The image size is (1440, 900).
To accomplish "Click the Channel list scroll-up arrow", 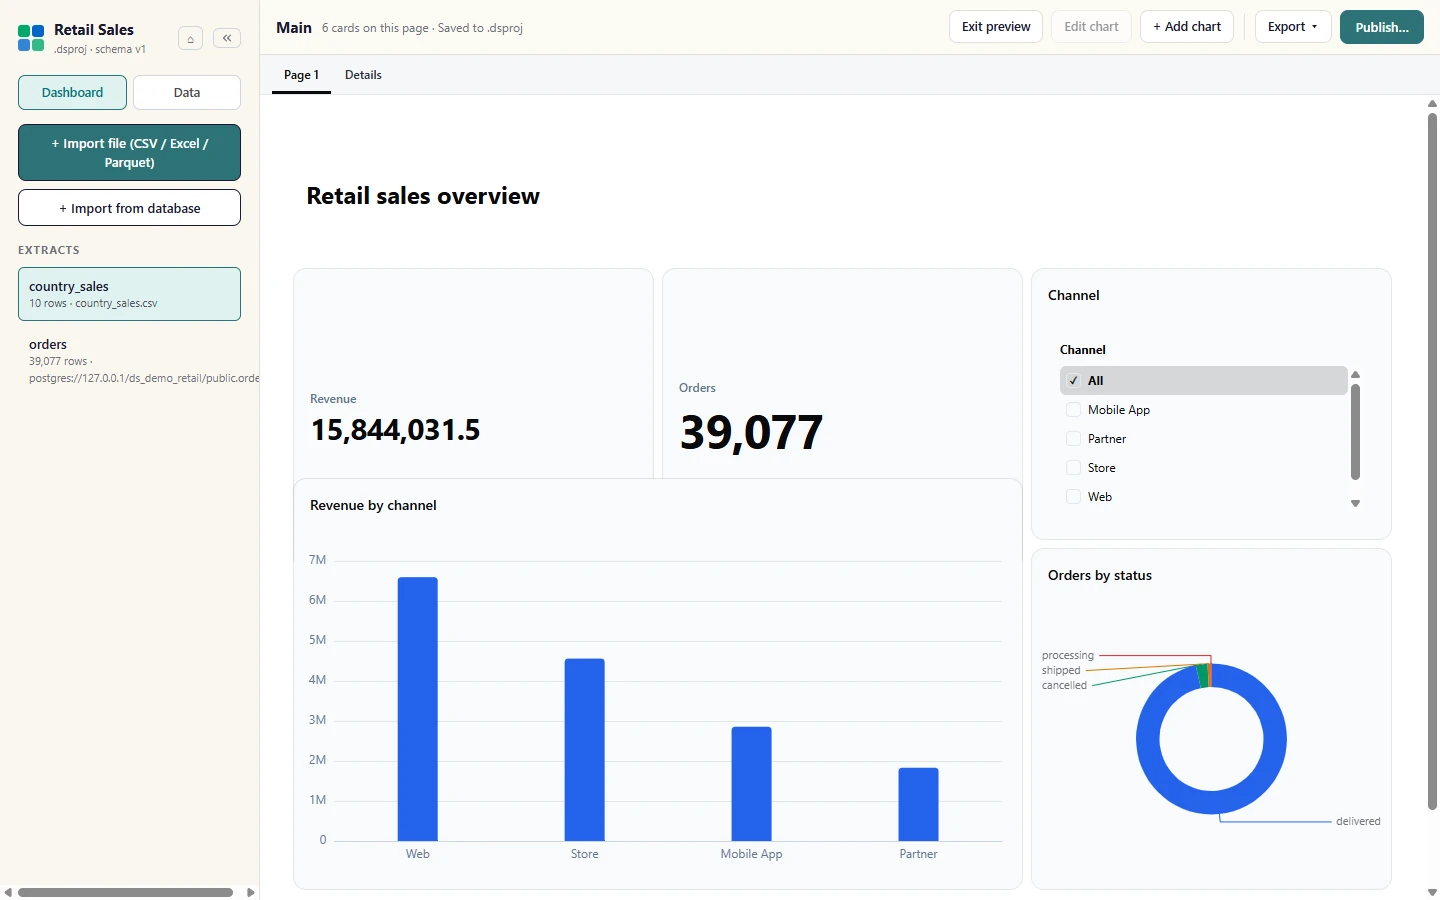I will point(1356,375).
